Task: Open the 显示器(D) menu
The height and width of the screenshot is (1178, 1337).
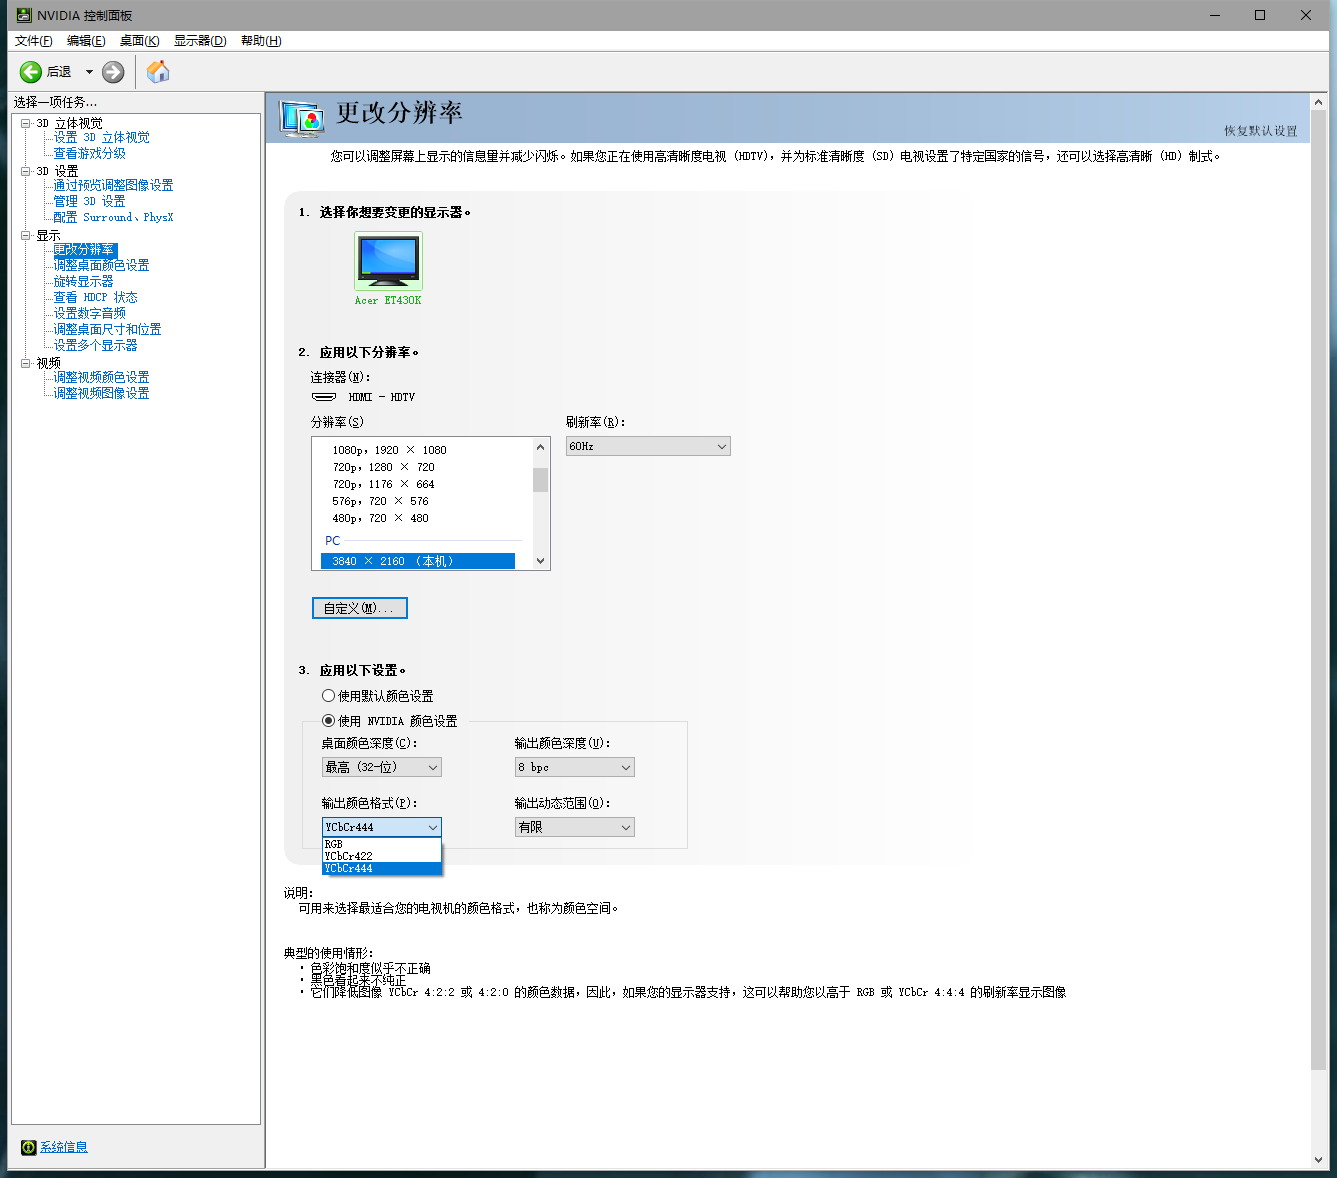Action: click(x=200, y=41)
